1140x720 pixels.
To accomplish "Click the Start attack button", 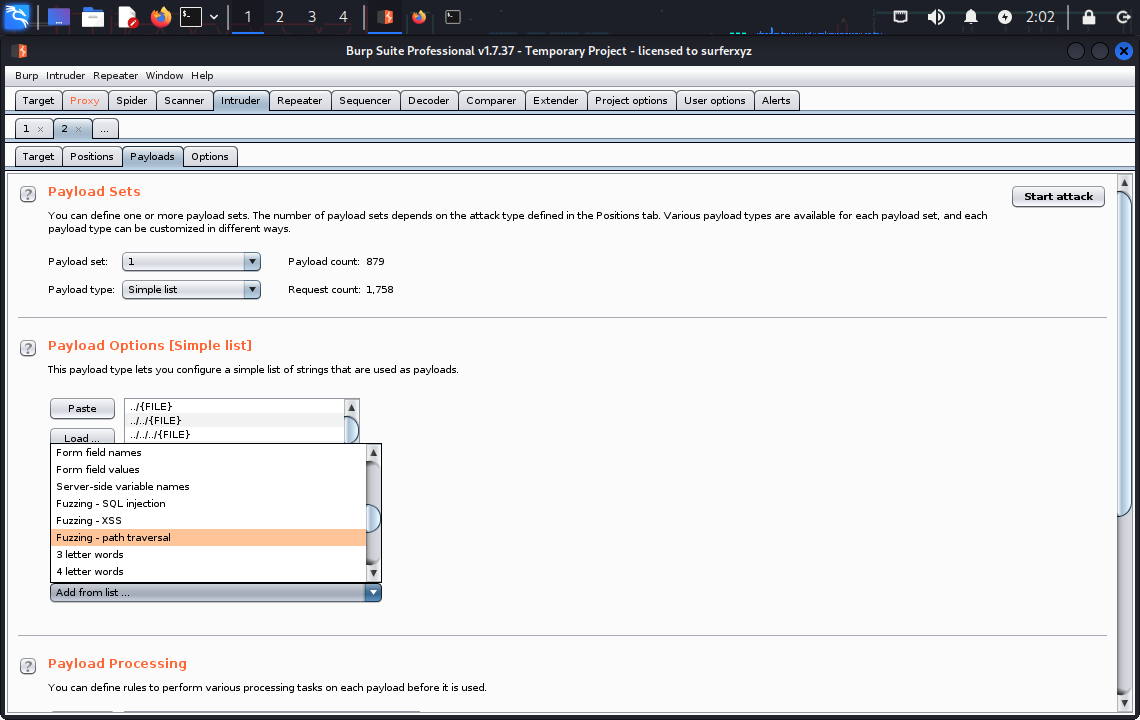I will [1058, 196].
